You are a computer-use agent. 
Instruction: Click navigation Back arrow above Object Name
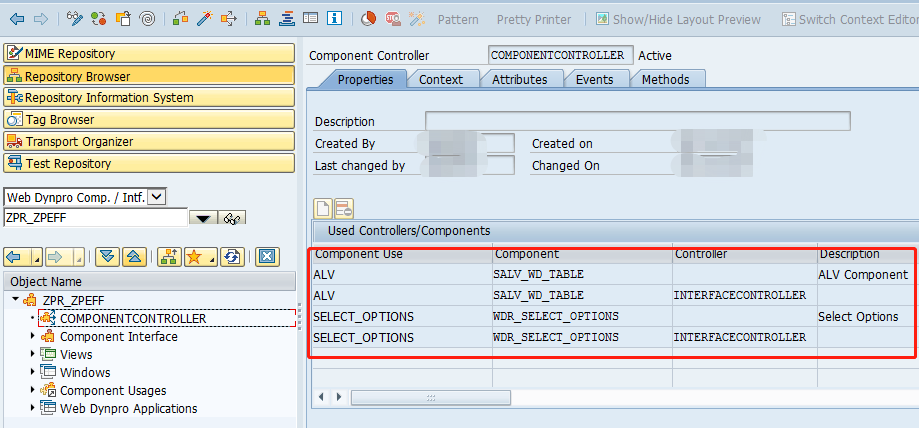(x=13, y=257)
